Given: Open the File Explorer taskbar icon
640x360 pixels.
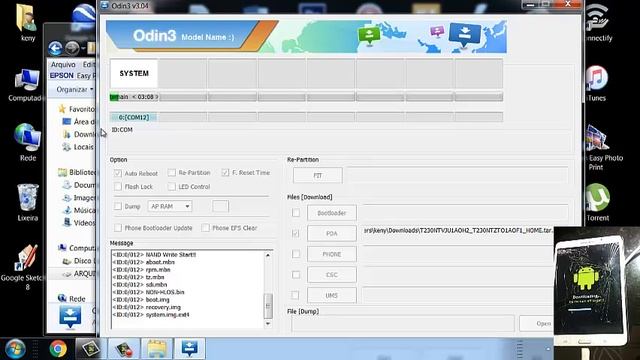Looking at the screenshot, I should (x=157, y=348).
